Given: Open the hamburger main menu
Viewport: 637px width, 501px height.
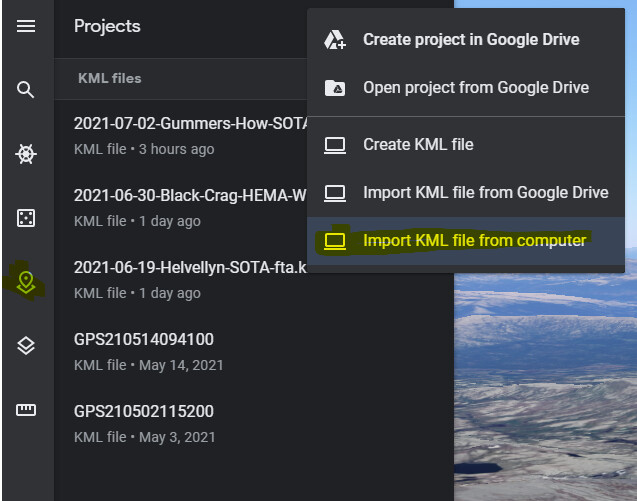Looking at the screenshot, I should (x=26, y=26).
